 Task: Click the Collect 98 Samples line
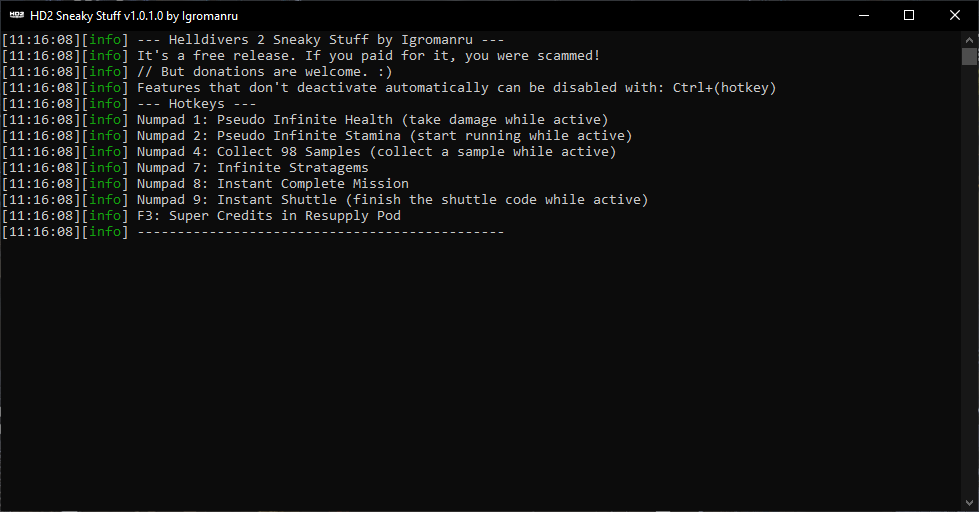(308, 152)
